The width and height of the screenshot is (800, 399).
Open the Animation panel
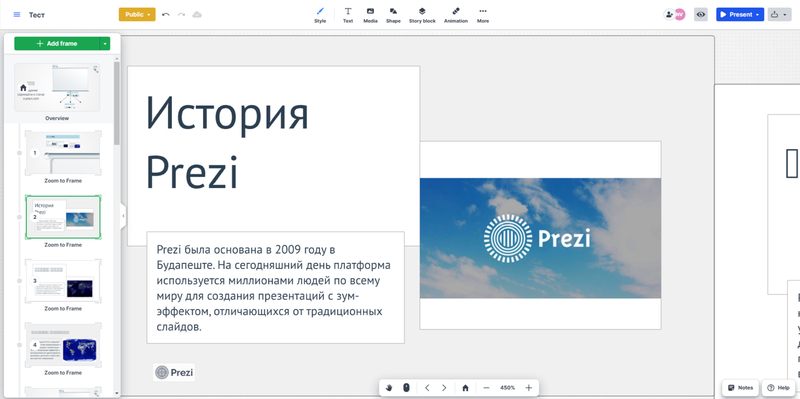tap(456, 15)
